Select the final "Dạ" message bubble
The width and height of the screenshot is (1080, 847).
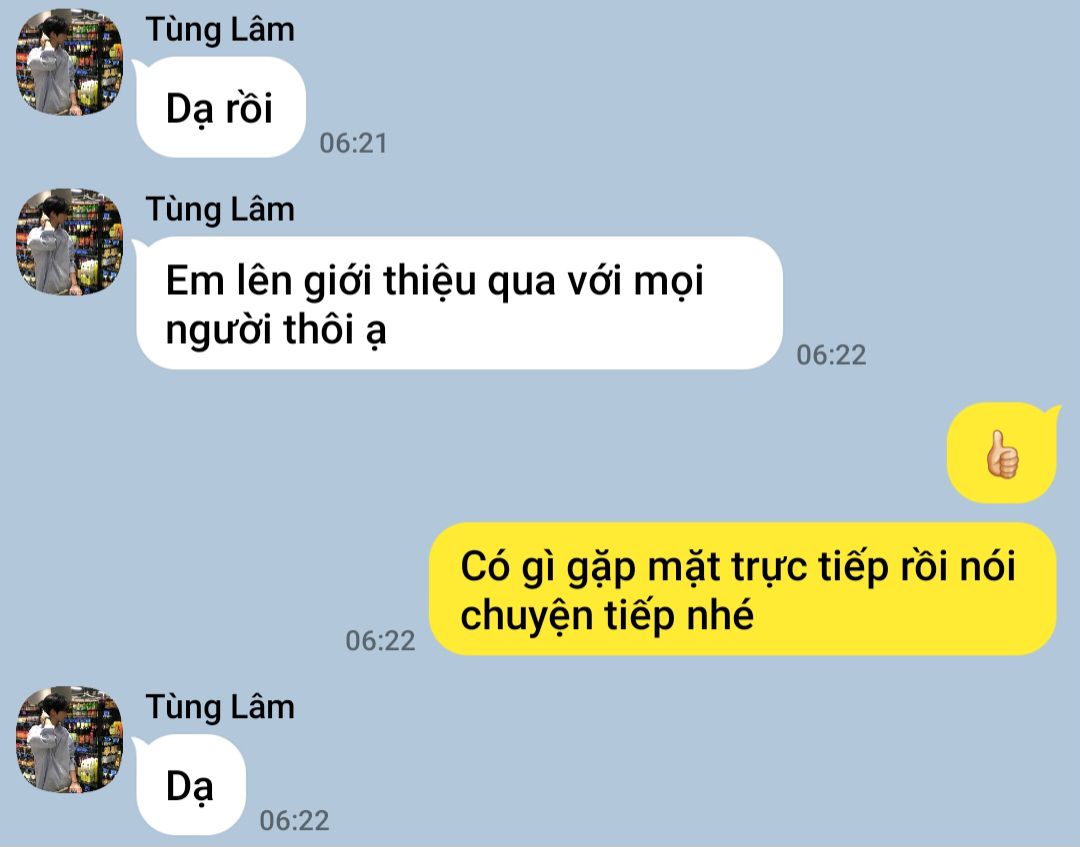191,784
